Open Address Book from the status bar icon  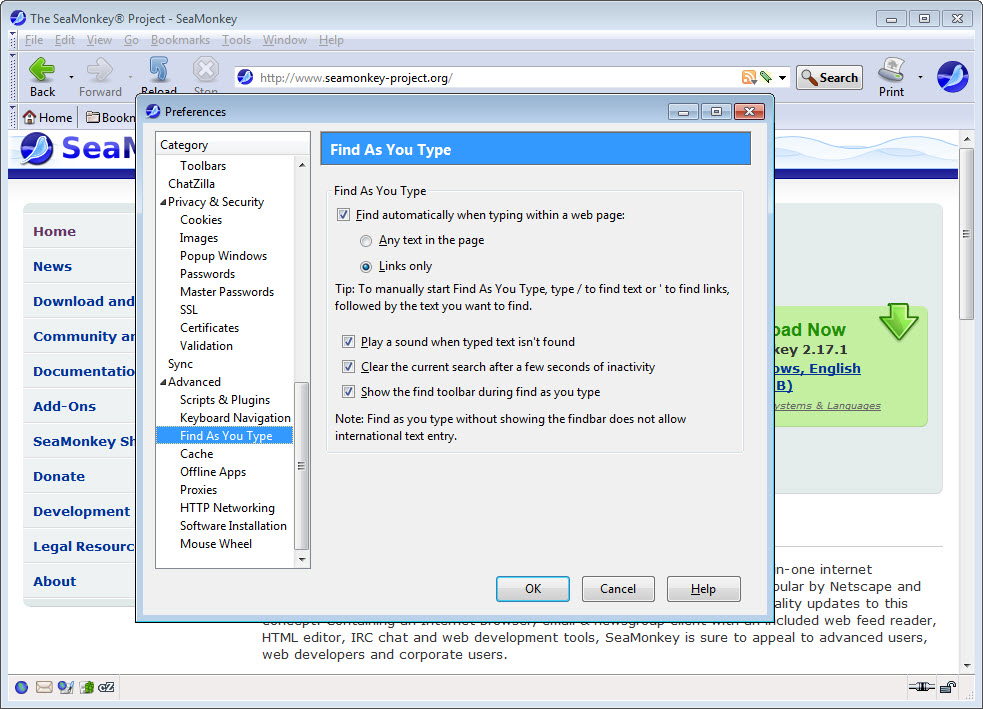click(87, 687)
